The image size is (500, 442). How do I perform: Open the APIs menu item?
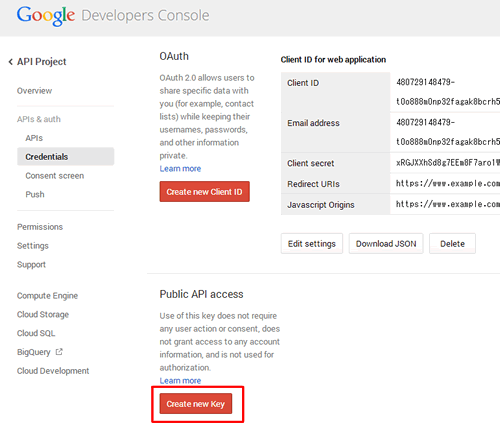(x=34, y=138)
